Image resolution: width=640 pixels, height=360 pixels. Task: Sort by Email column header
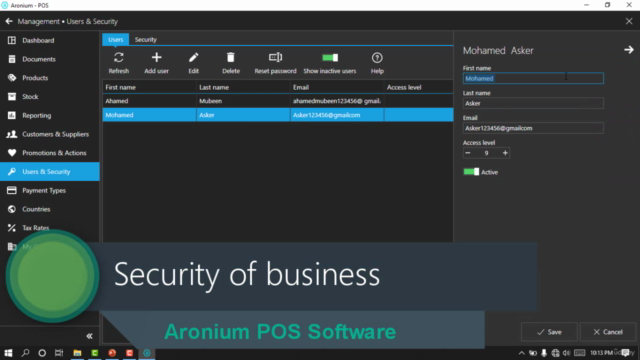337,87
